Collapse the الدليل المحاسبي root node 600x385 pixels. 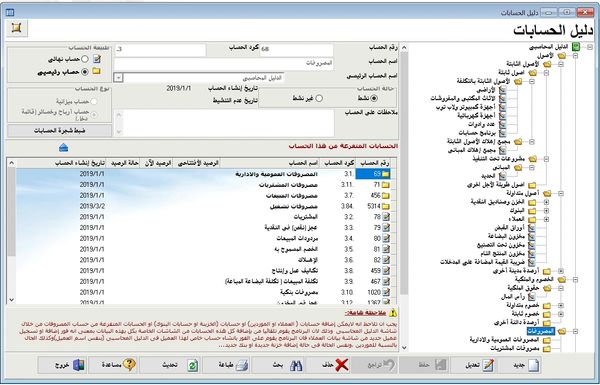click(590, 47)
